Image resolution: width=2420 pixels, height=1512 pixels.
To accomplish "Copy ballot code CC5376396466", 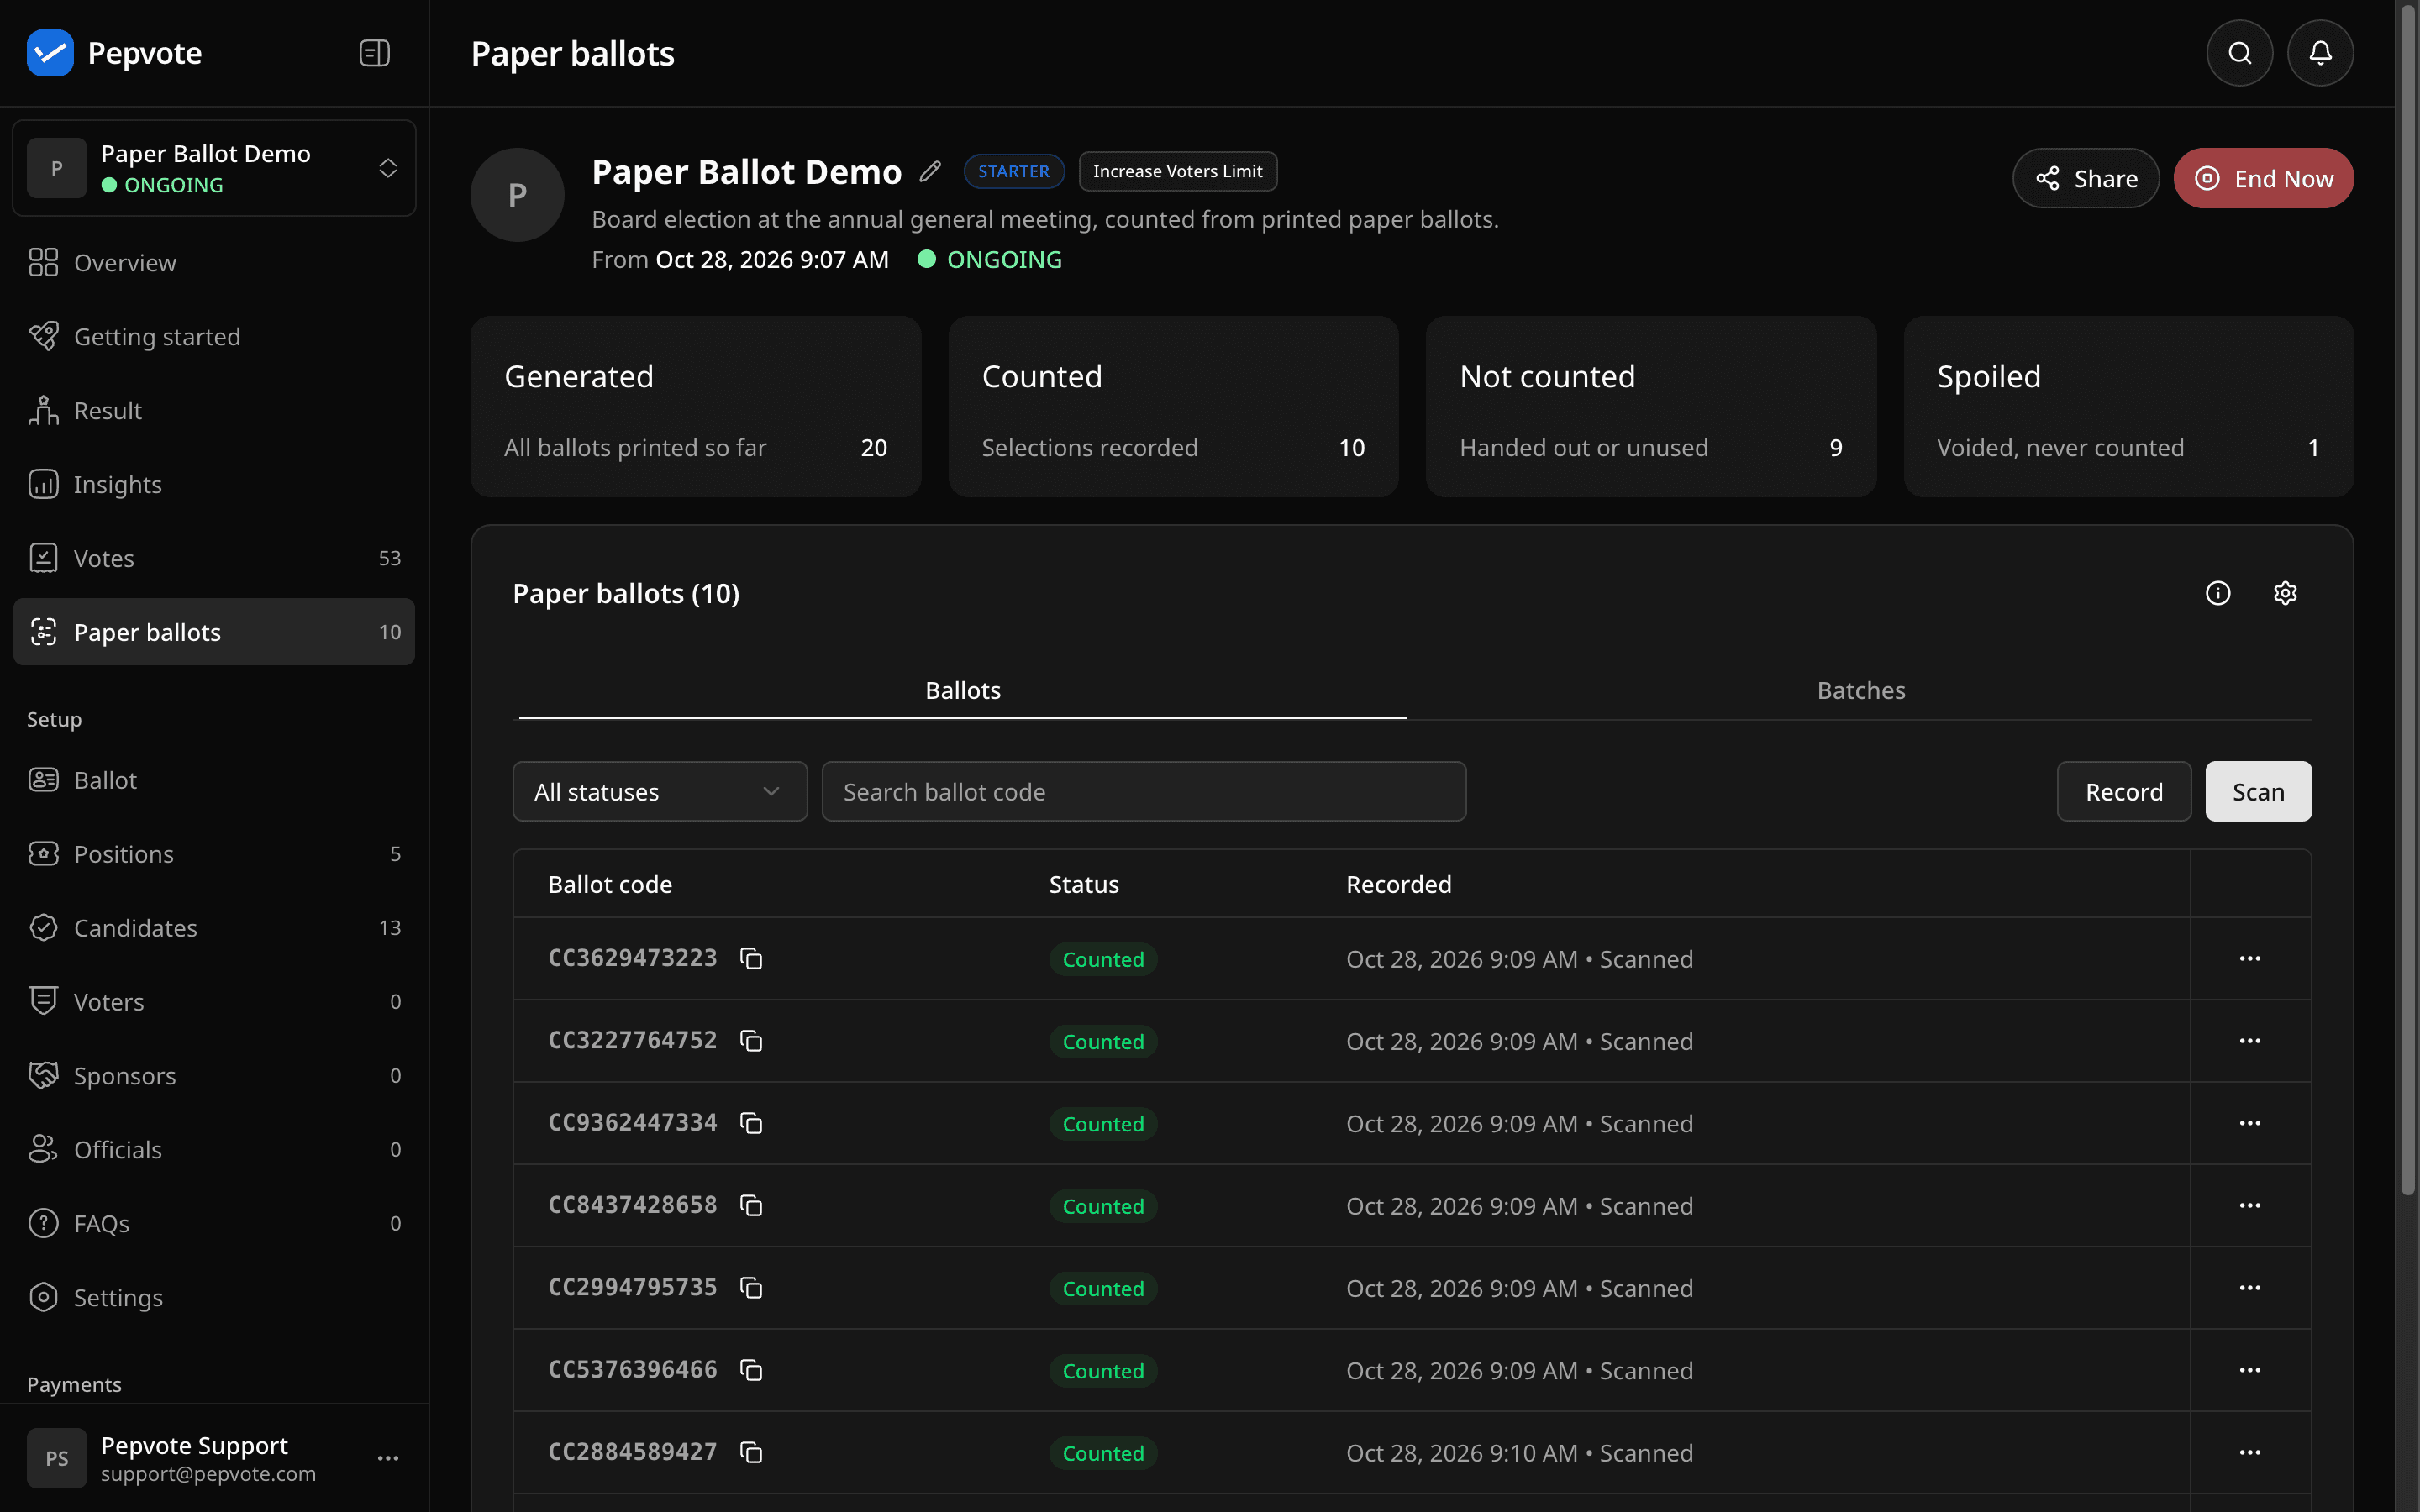I will [x=751, y=1370].
